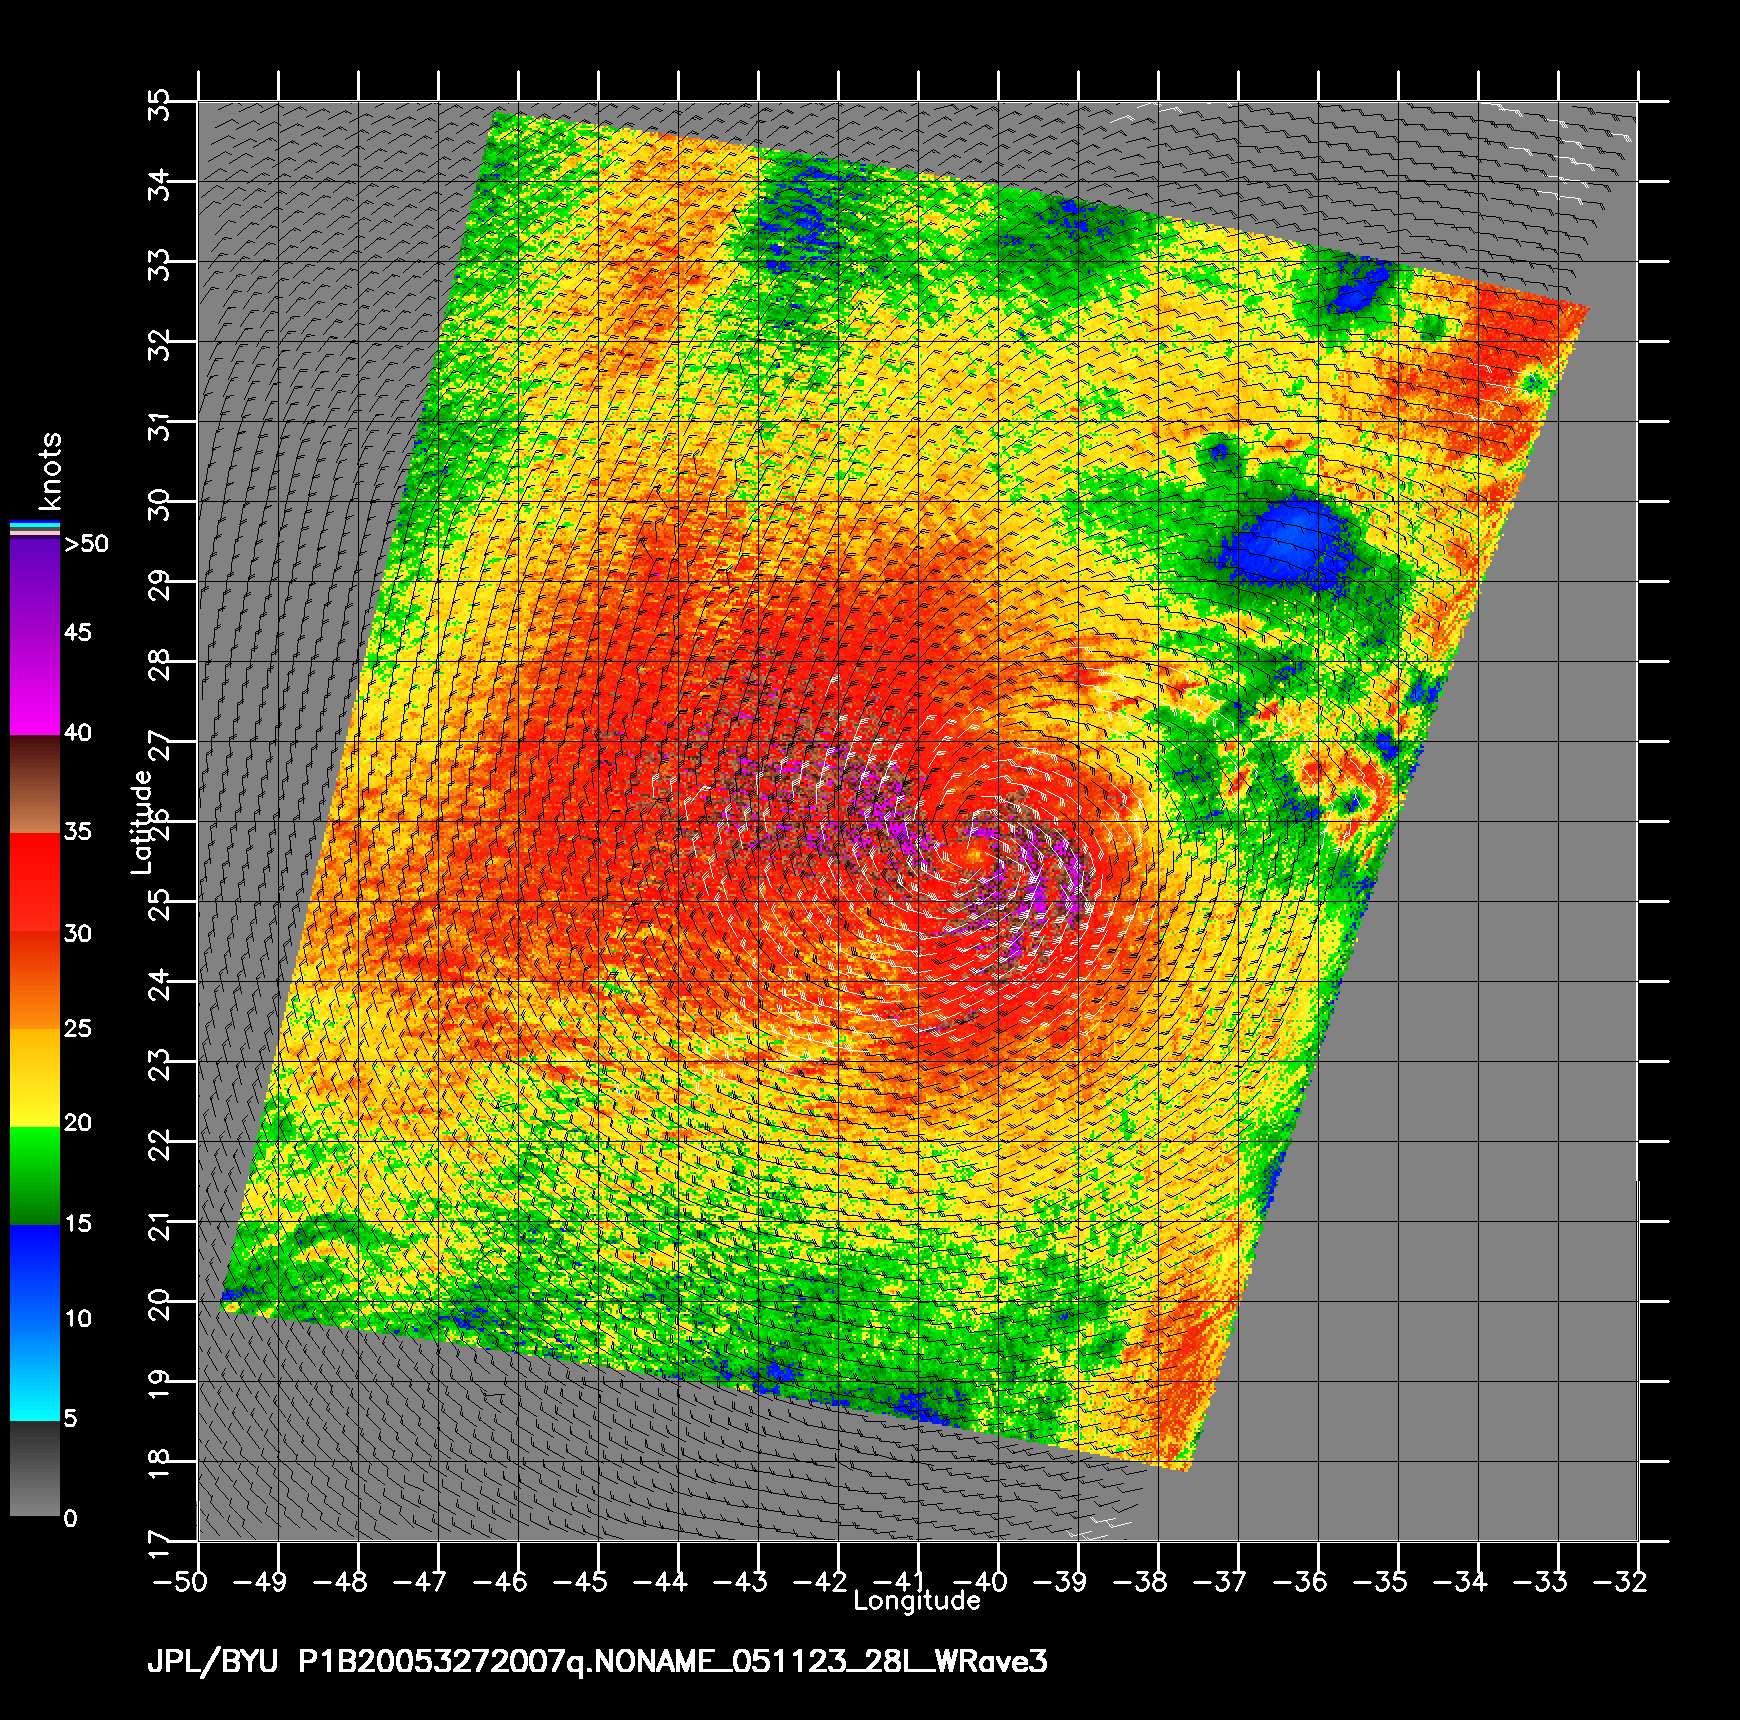Click the '35' value beside the color bar
This screenshot has height=1720, width=1740.
tap(78, 831)
